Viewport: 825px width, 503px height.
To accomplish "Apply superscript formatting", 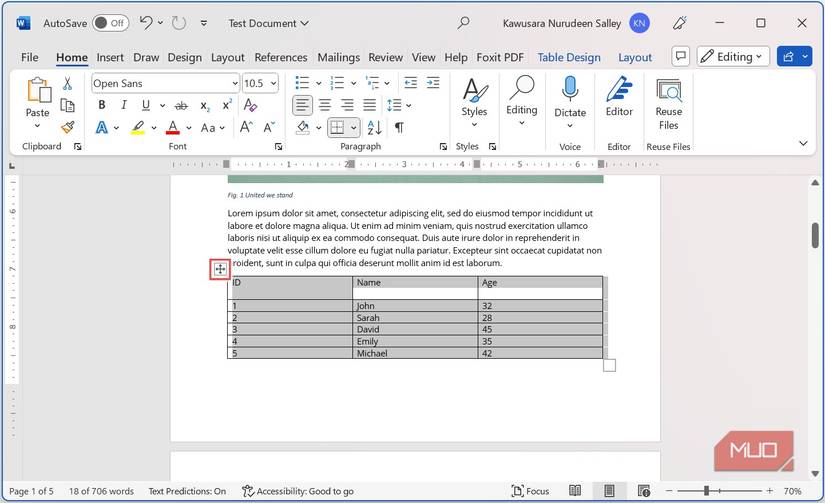I will (227, 105).
